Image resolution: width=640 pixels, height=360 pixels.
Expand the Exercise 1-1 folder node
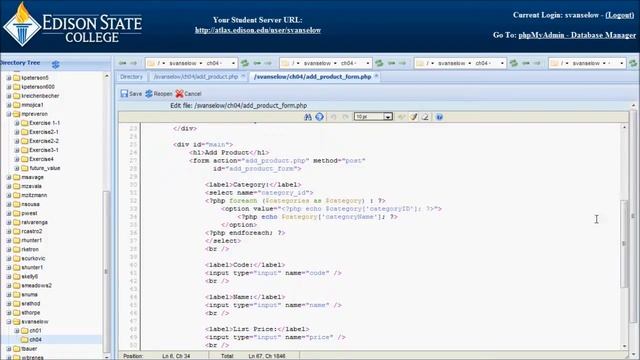(17, 123)
